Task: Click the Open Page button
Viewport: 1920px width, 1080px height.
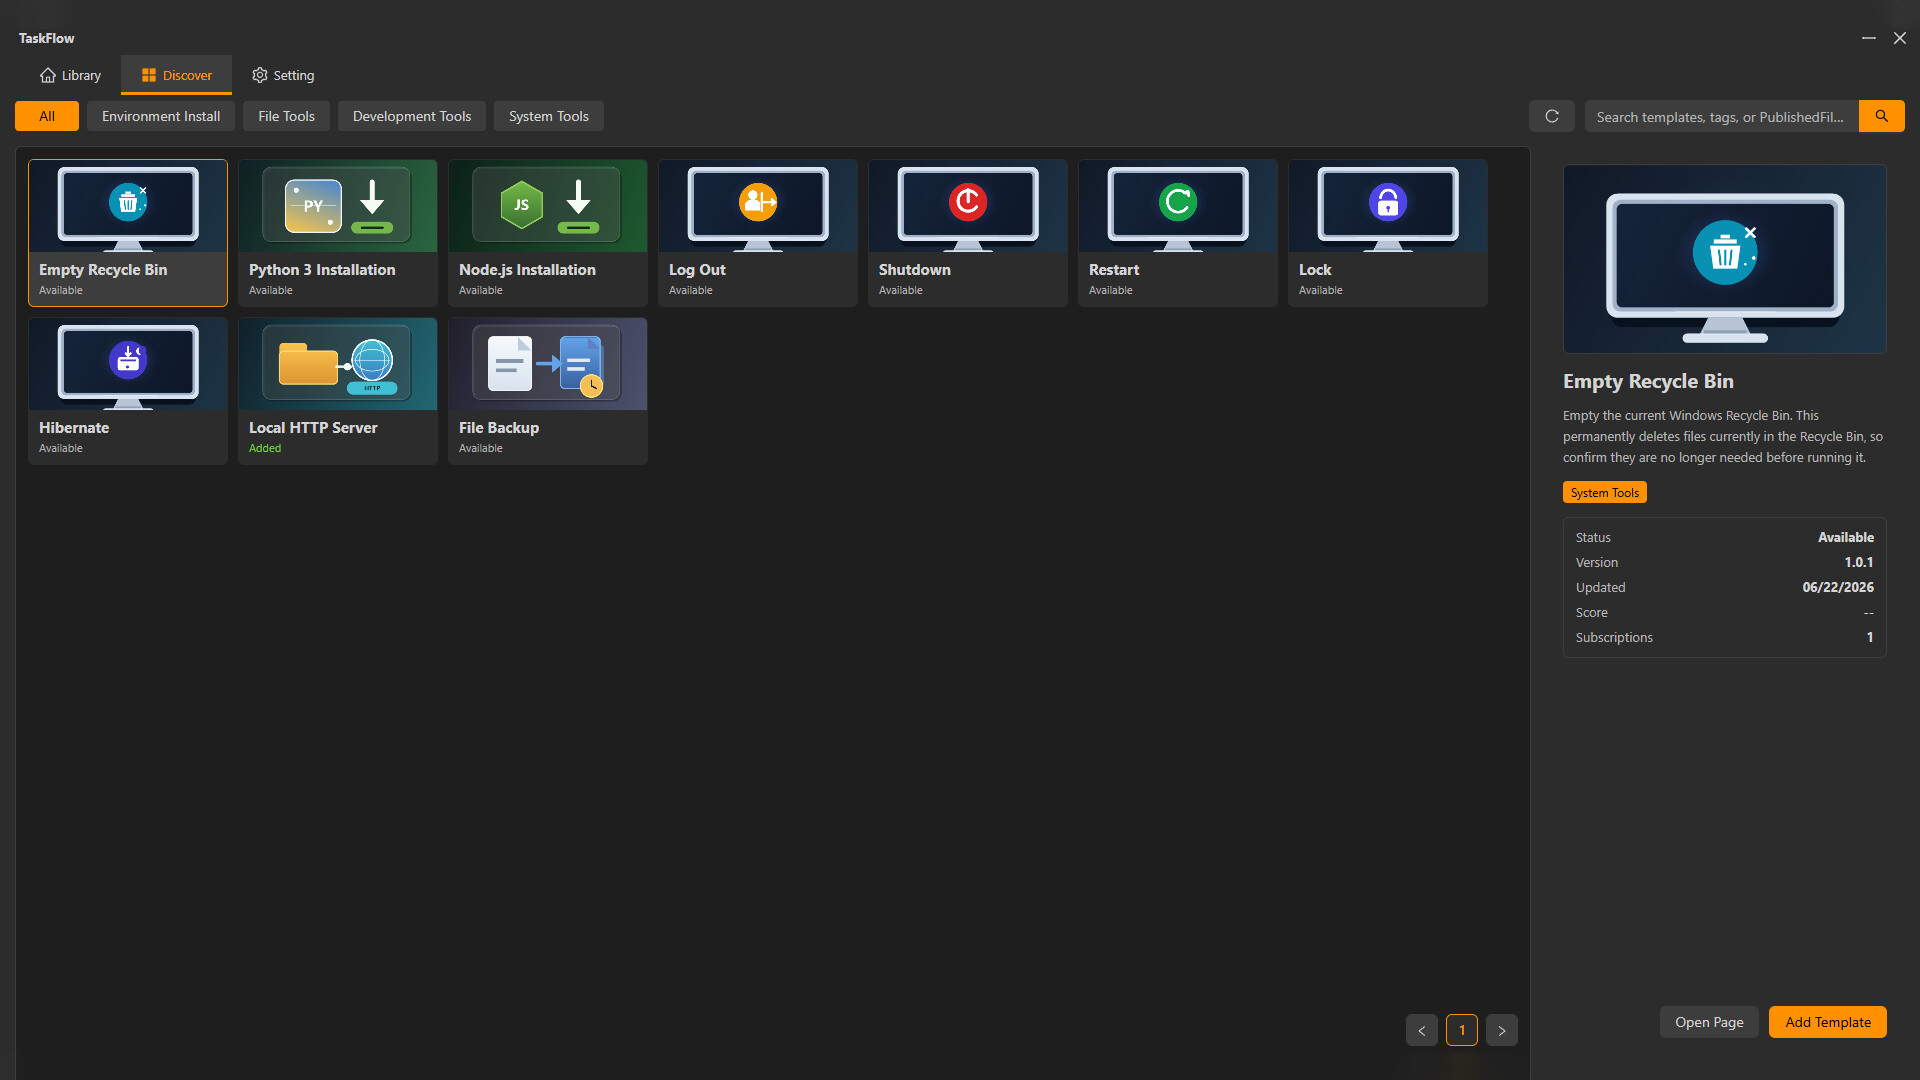Action: 1709,1022
